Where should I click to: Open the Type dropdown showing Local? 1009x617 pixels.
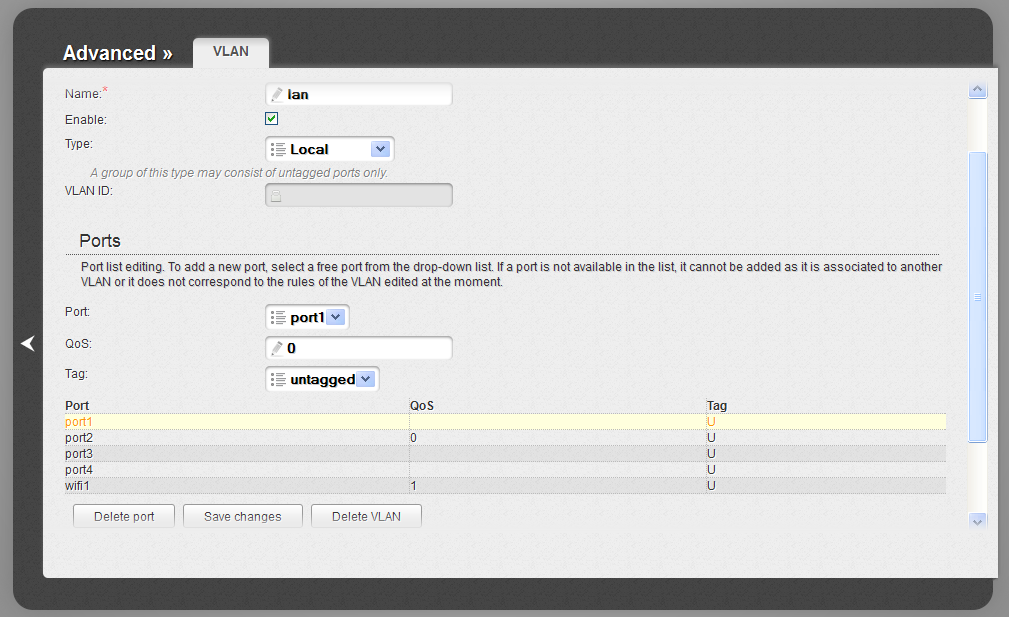point(329,149)
